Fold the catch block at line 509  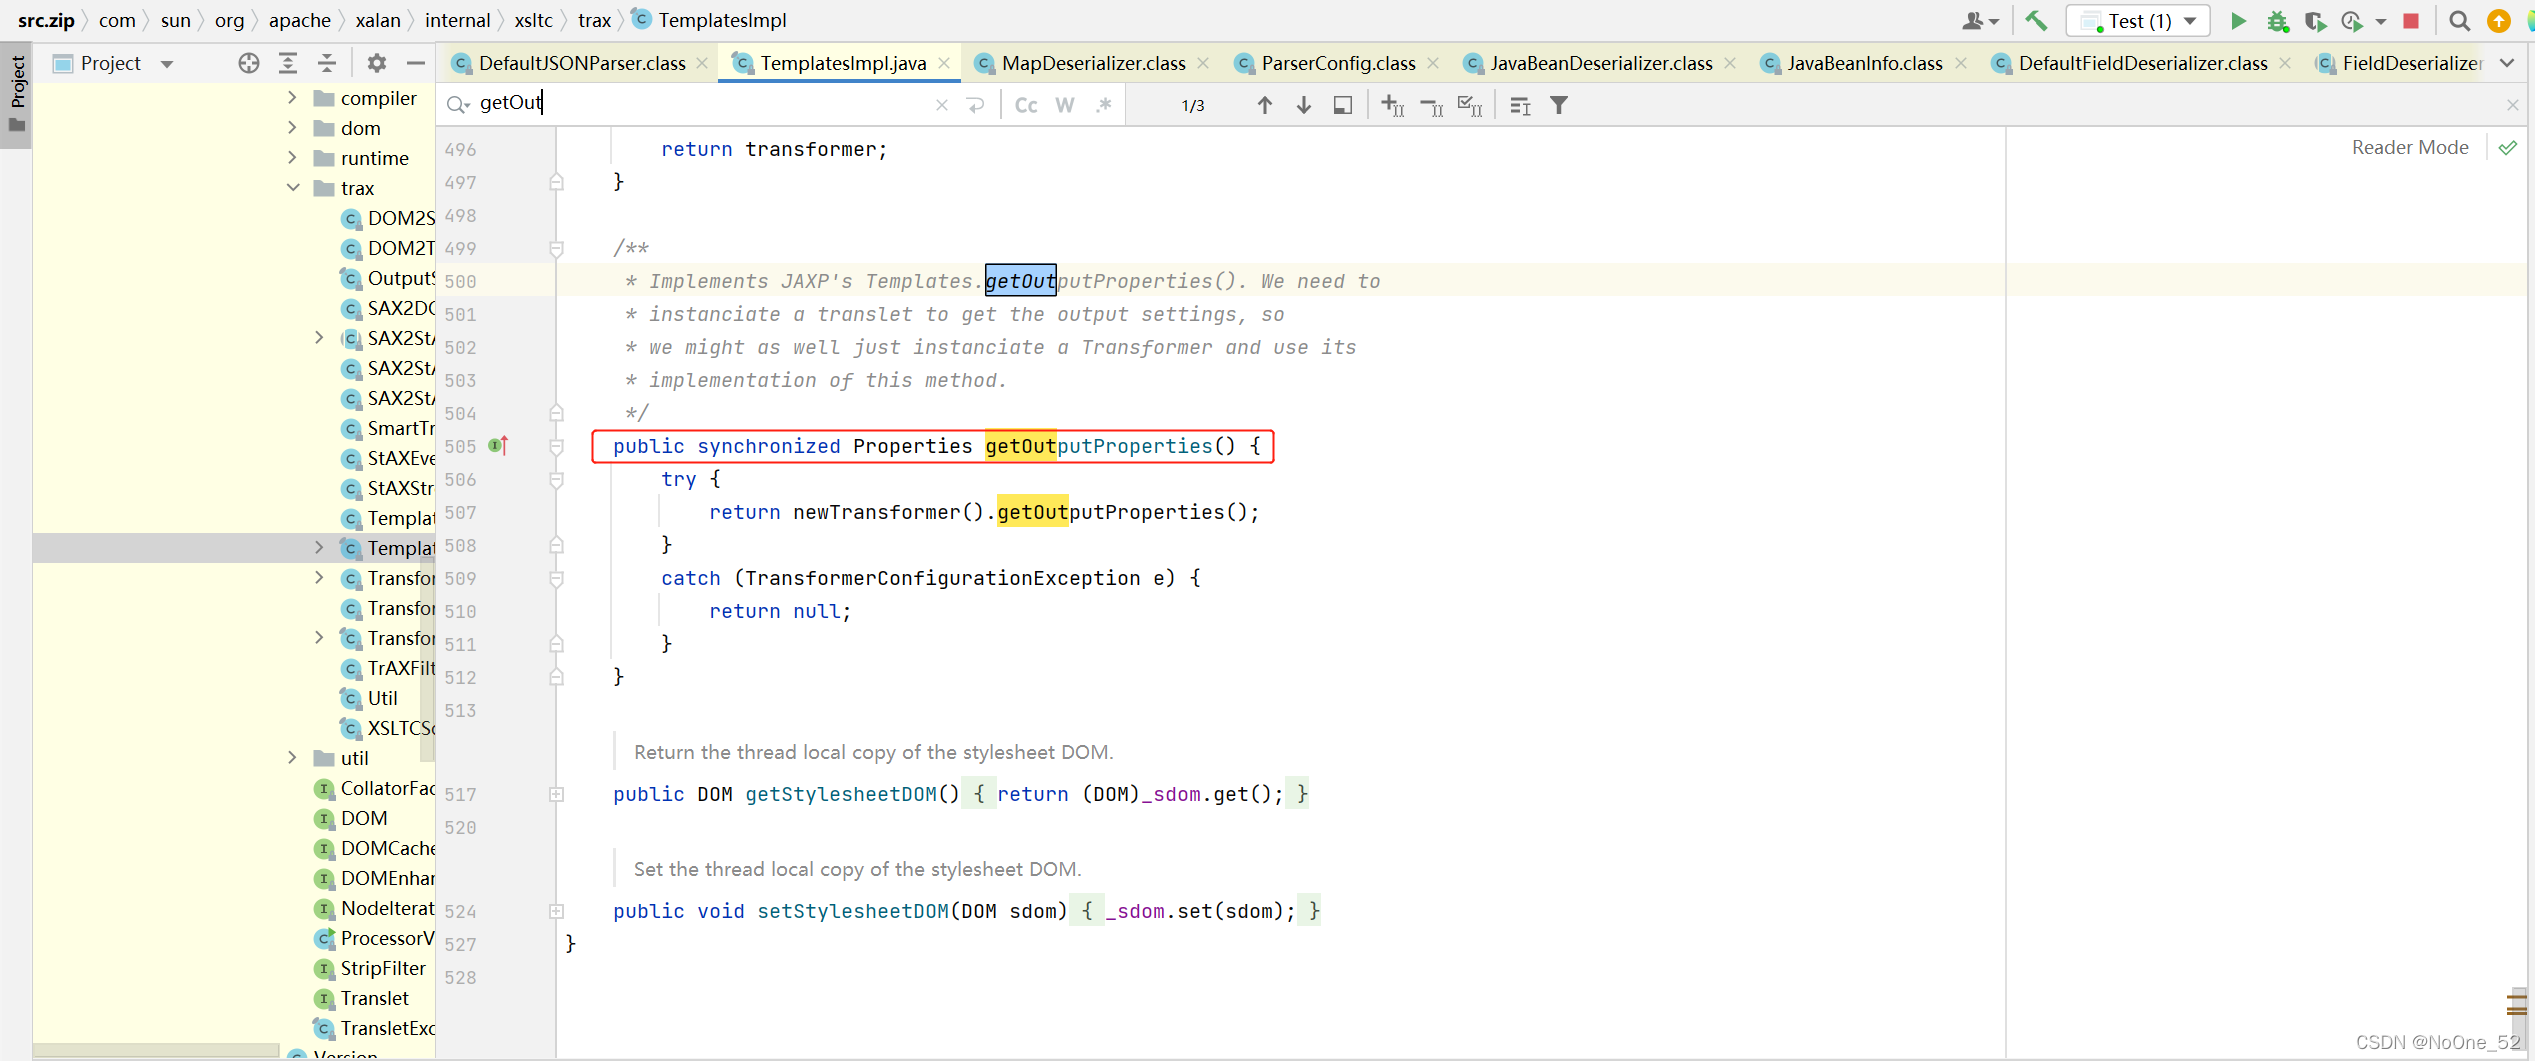point(557,578)
